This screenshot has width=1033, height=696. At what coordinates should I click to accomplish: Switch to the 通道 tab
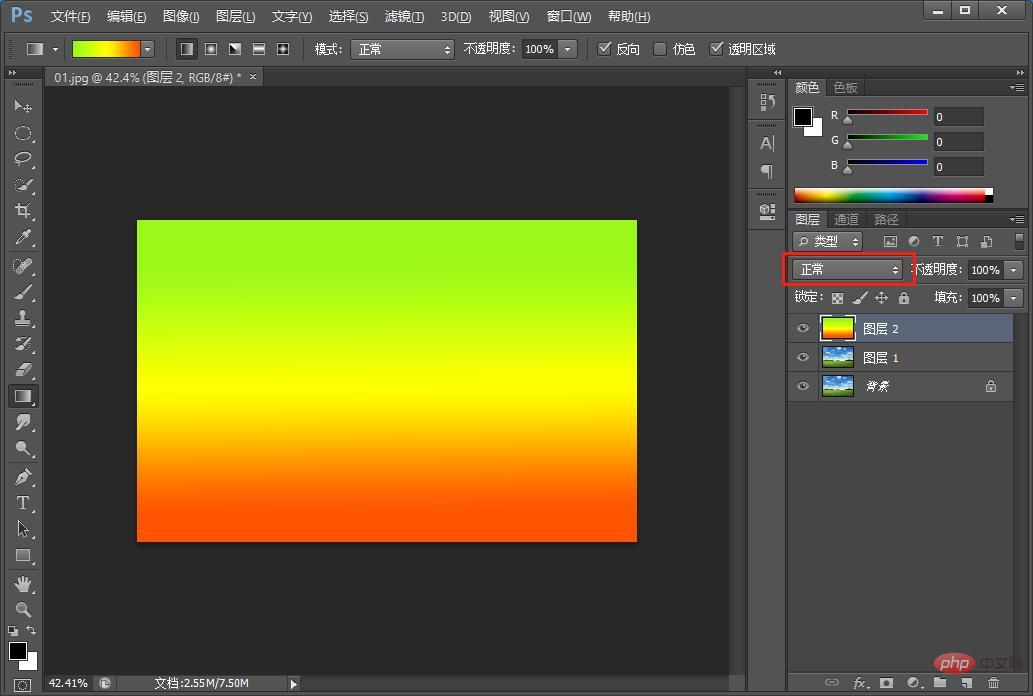(846, 219)
